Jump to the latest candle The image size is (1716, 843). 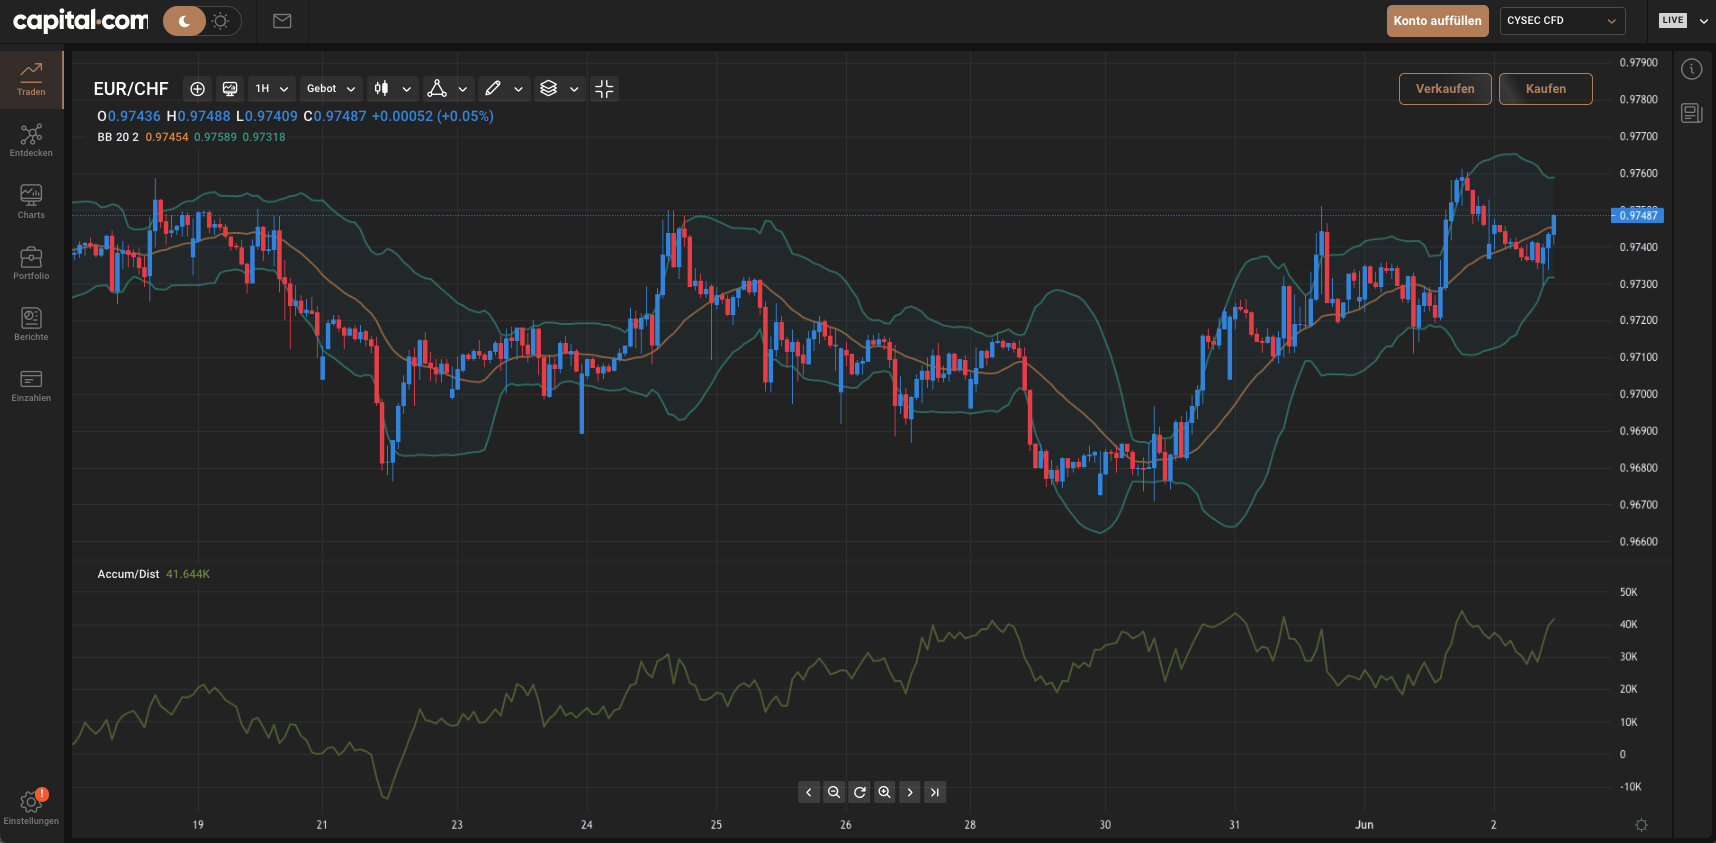(935, 793)
